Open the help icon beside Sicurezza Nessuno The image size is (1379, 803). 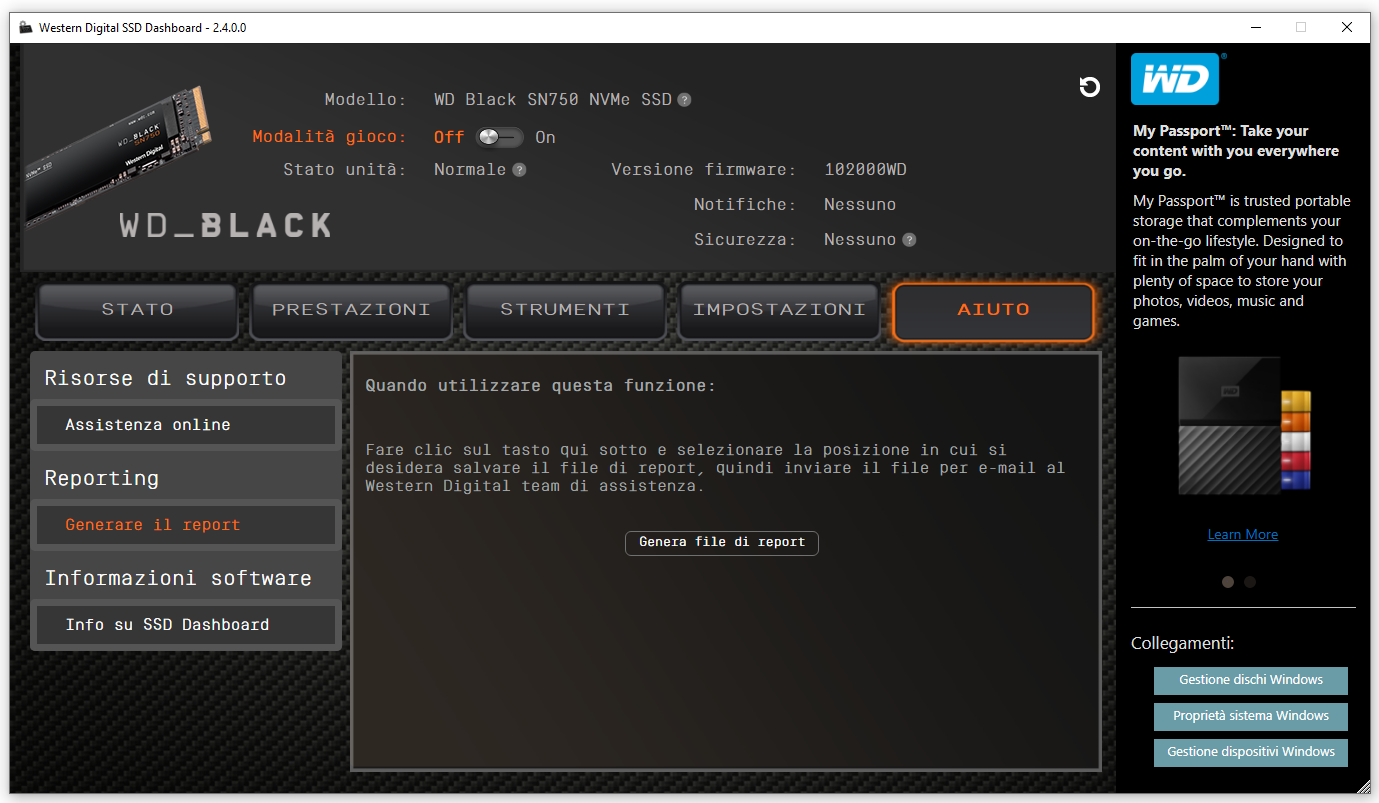[909, 240]
